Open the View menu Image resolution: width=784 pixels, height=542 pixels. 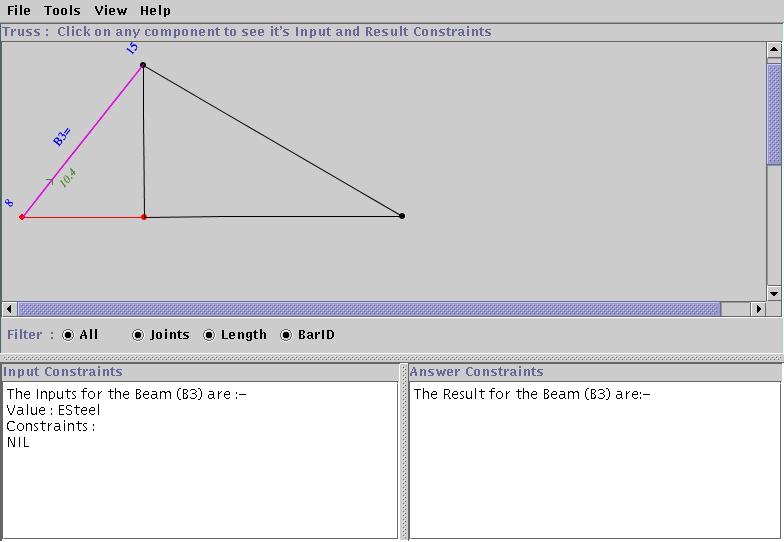coord(110,11)
